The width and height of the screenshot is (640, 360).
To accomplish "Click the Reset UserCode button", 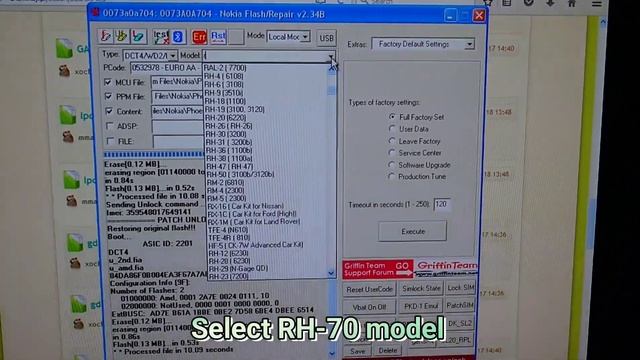I will (369, 289).
